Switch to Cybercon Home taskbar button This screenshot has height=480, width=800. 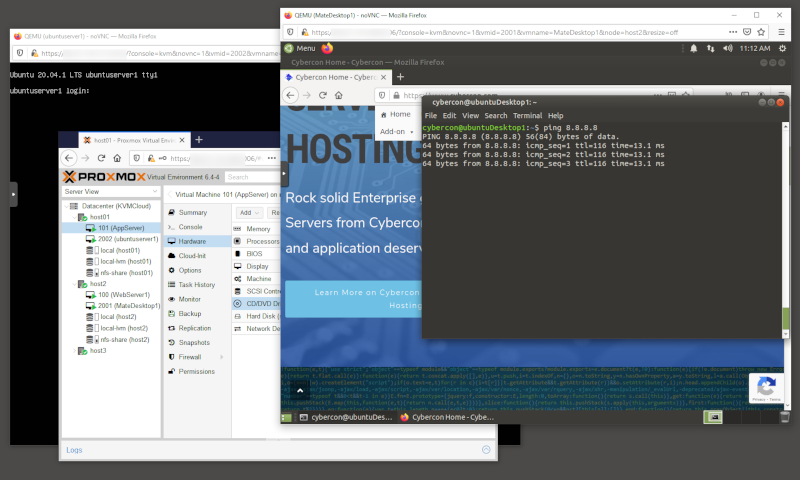(x=447, y=418)
